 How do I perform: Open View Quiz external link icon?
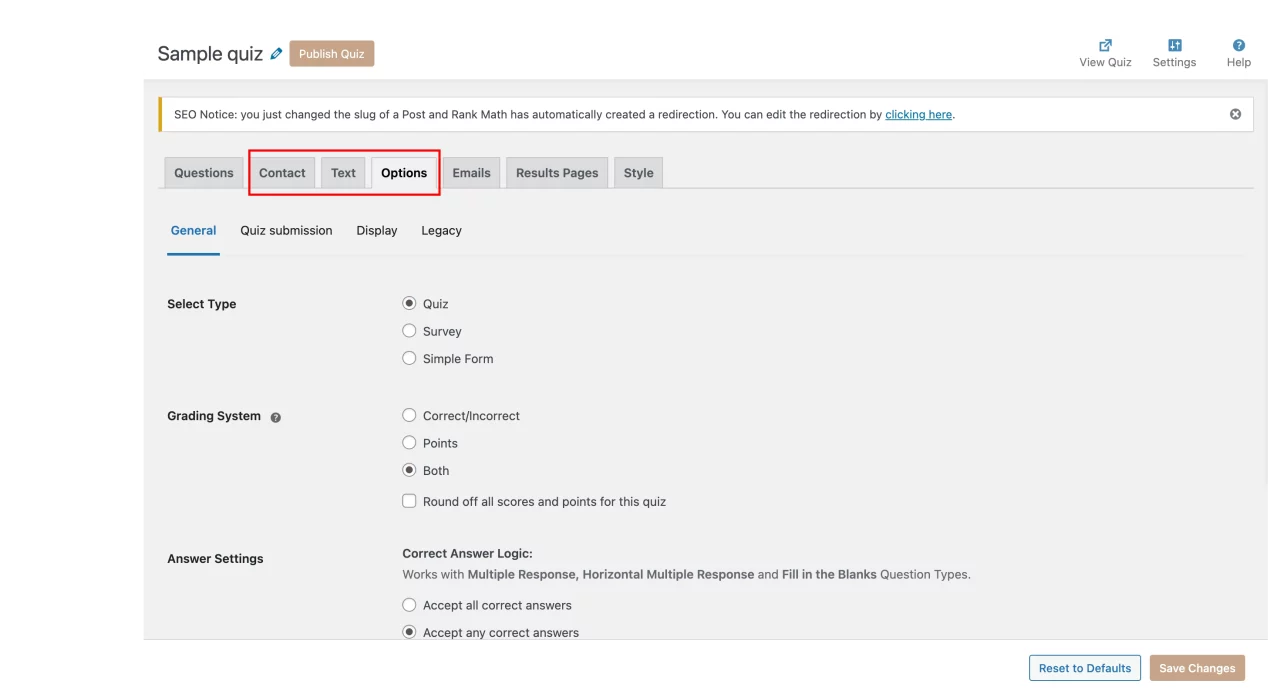1105,45
